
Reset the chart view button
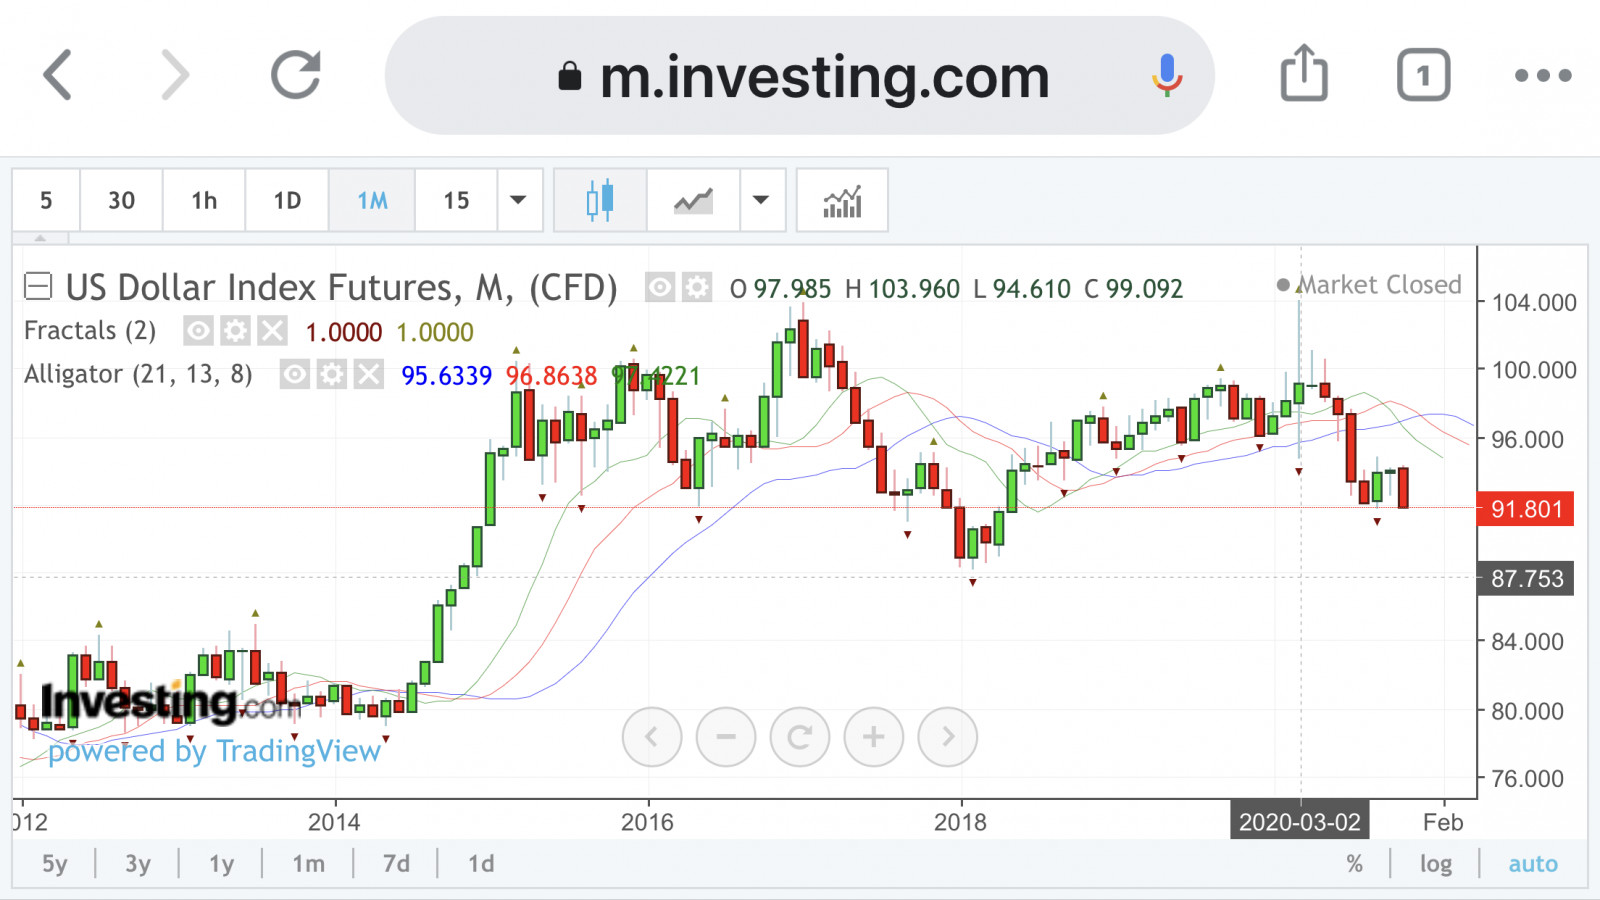(x=799, y=737)
